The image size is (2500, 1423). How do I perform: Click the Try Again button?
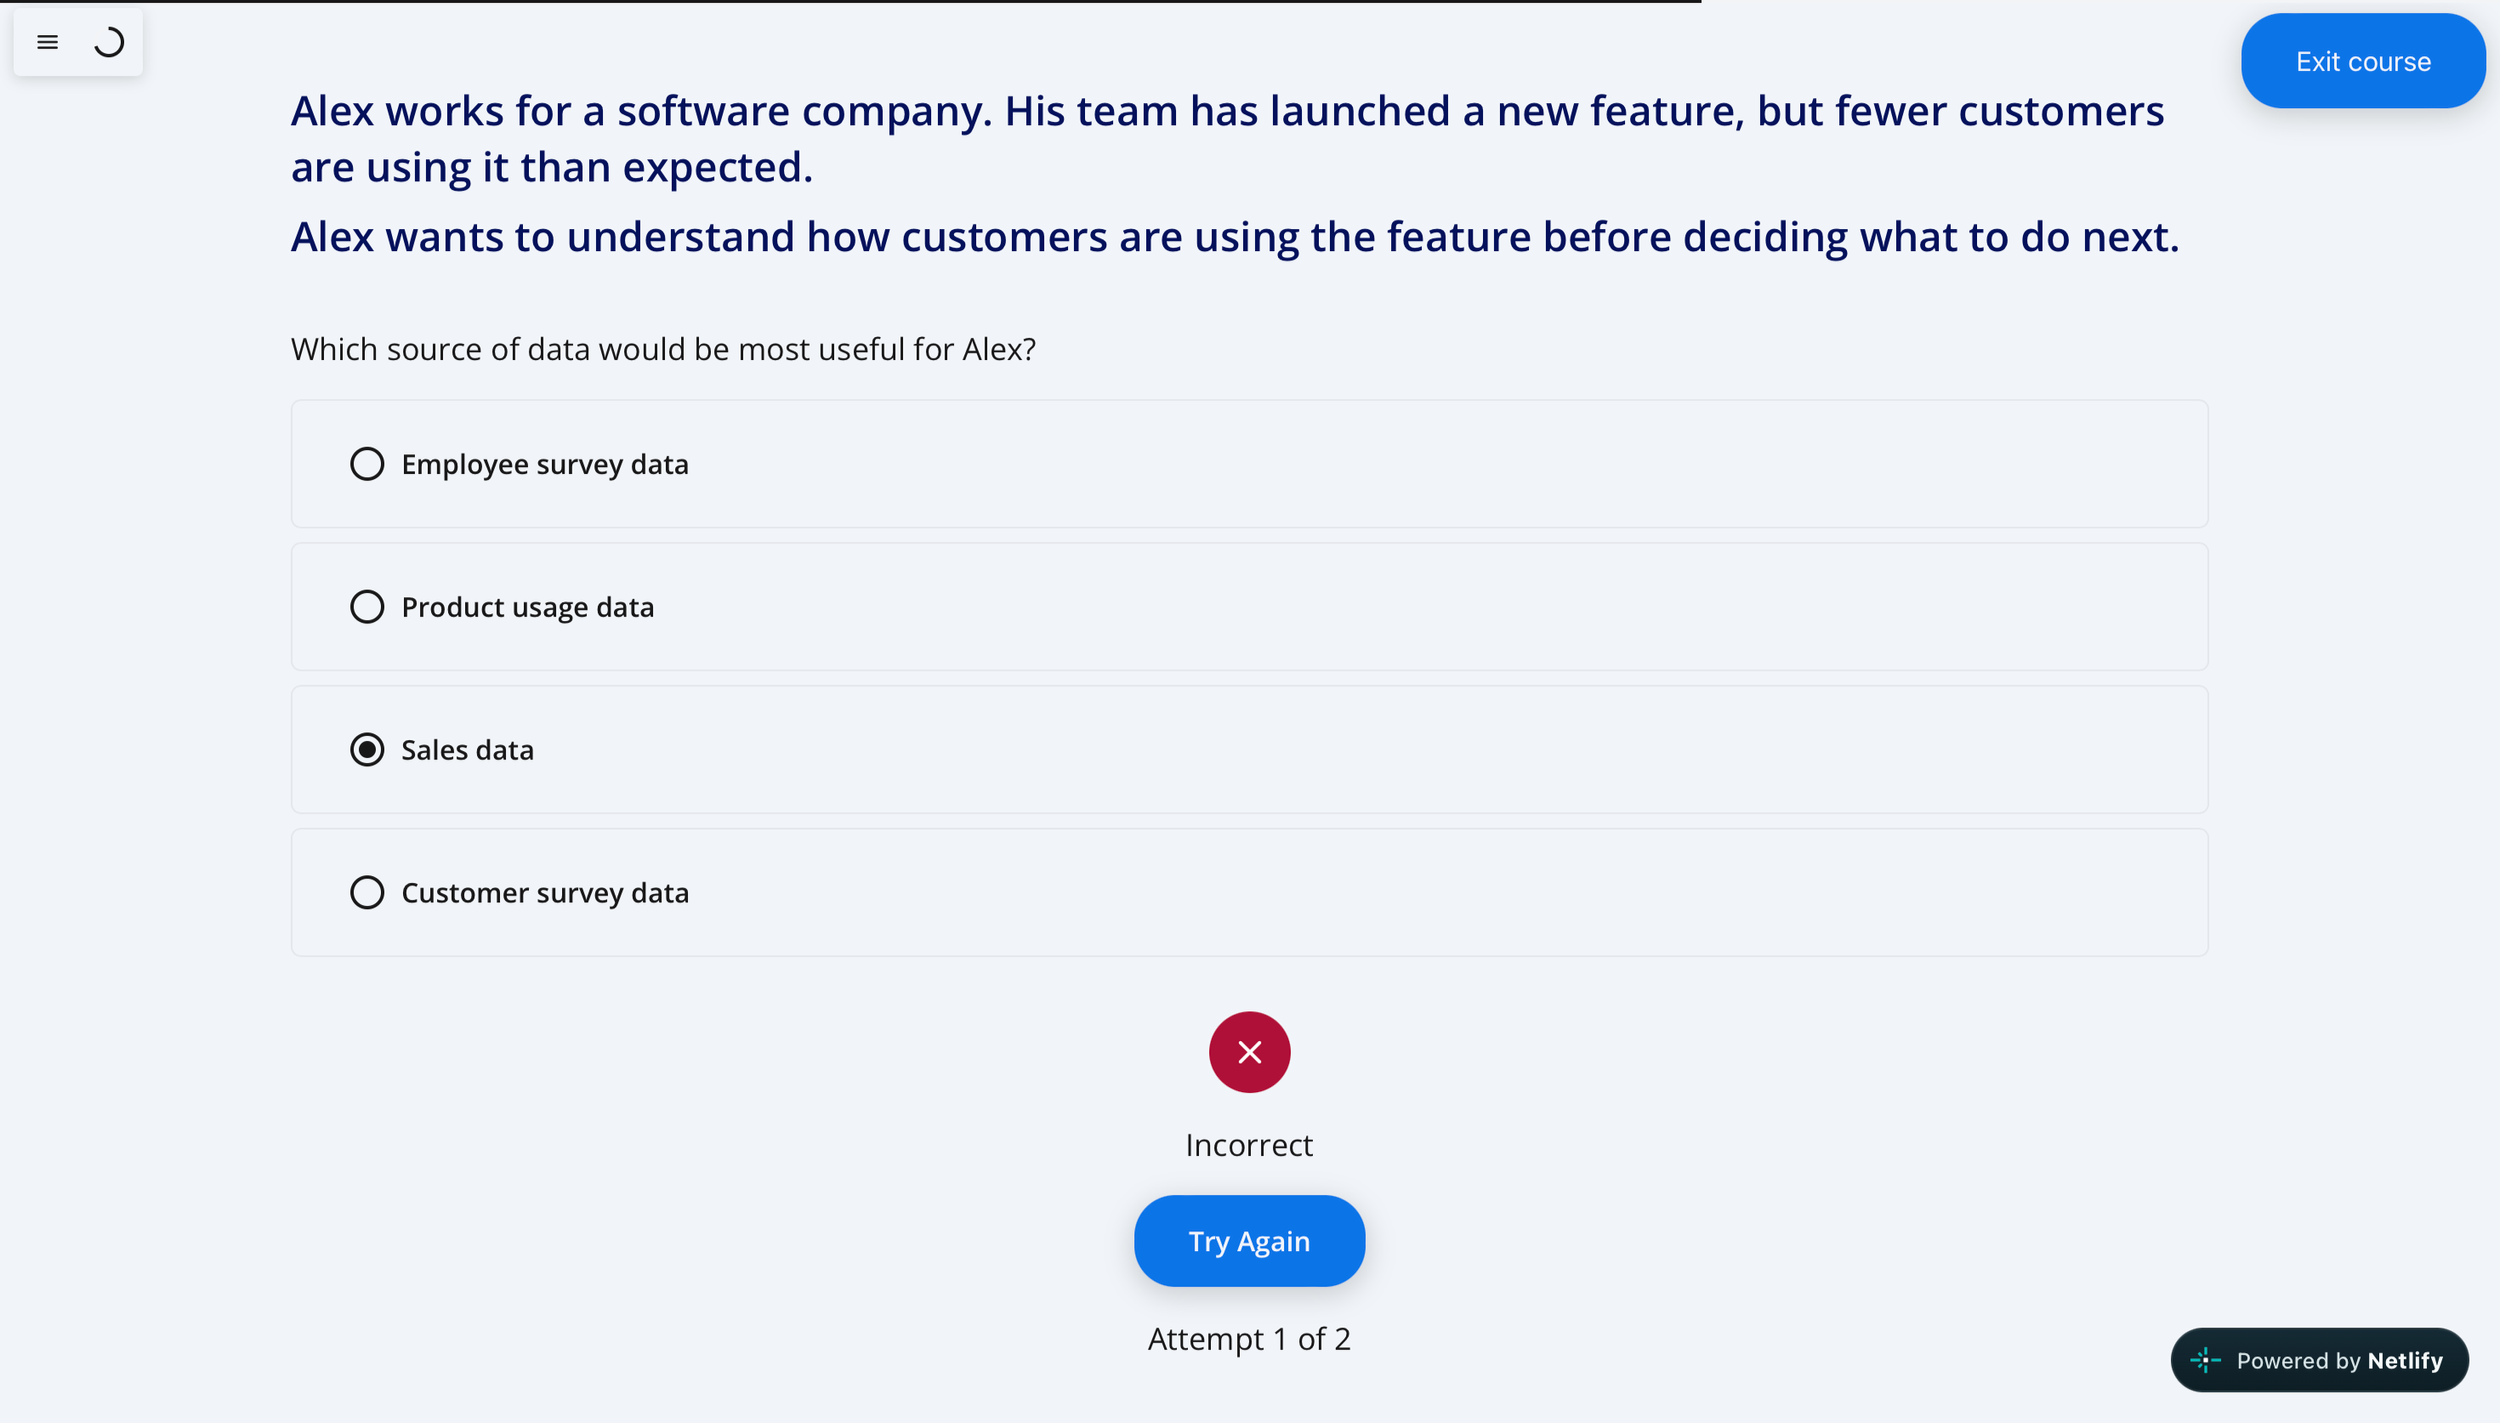[1249, 1241]
